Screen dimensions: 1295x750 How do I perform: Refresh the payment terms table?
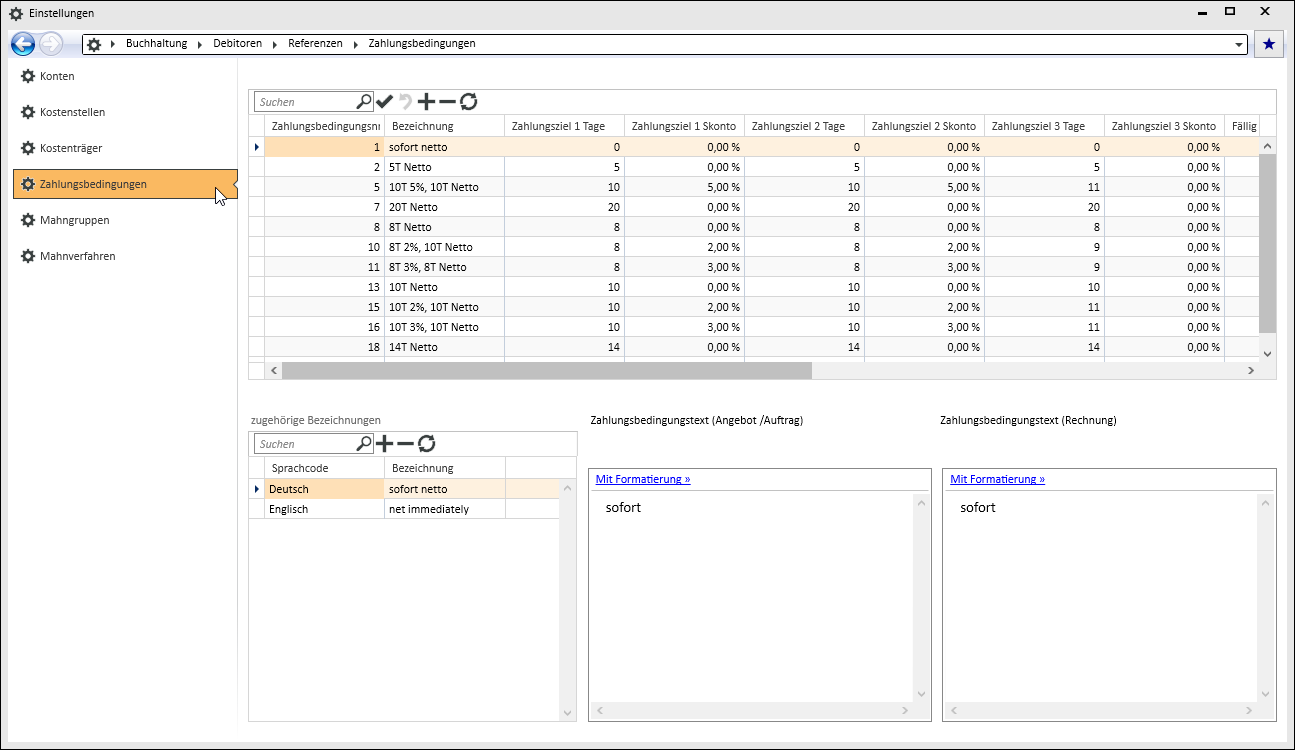[468, 101]
